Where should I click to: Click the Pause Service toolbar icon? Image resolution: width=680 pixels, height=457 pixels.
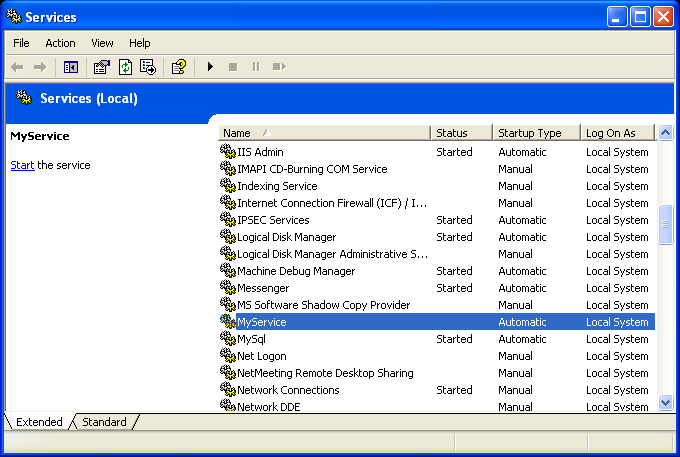tap(256, 67)
